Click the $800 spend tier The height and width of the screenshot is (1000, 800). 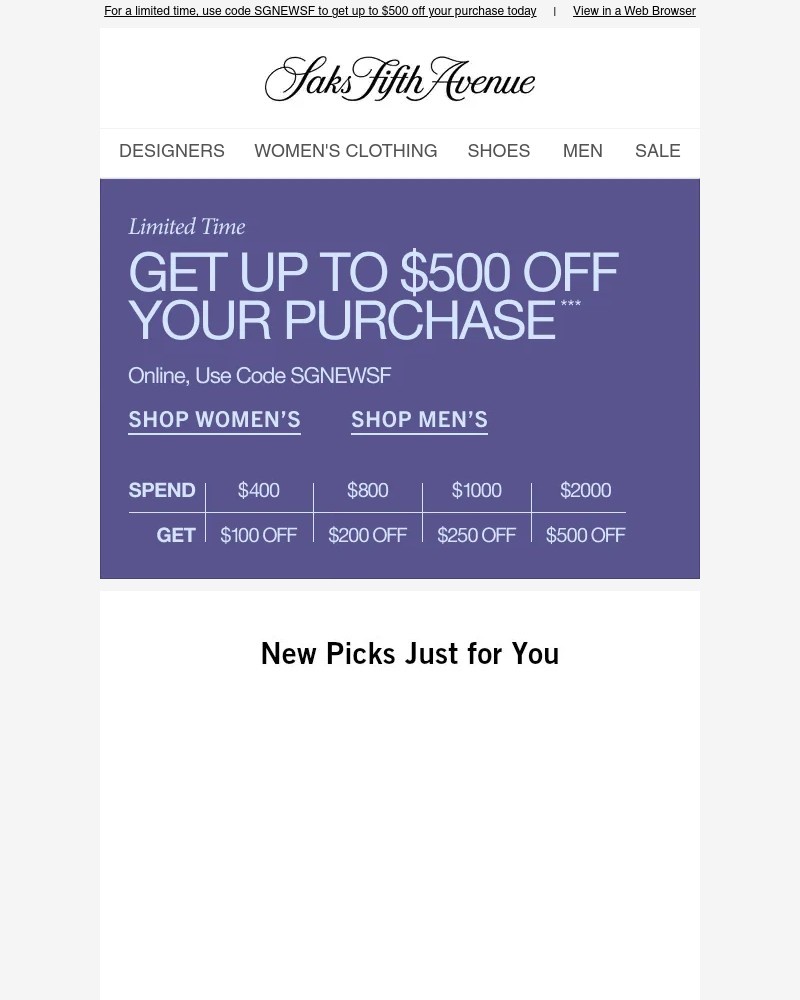pos(367,490)
